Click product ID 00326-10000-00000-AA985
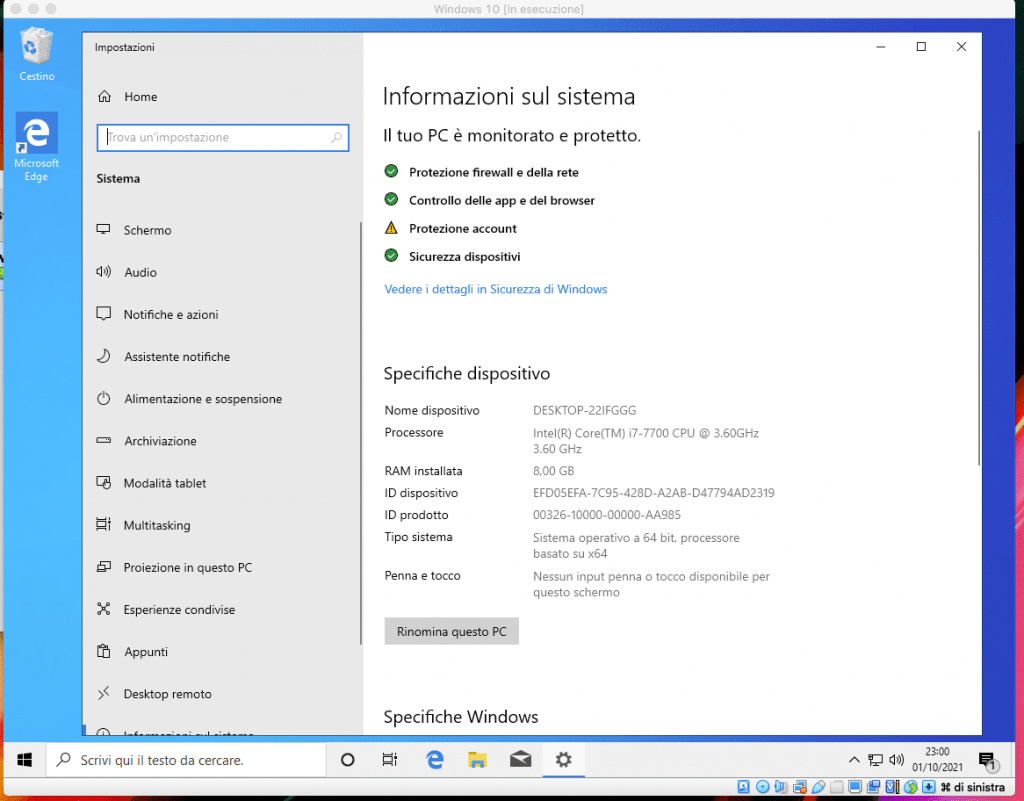This screenshot has width=1024, height=801. (607, 515)
